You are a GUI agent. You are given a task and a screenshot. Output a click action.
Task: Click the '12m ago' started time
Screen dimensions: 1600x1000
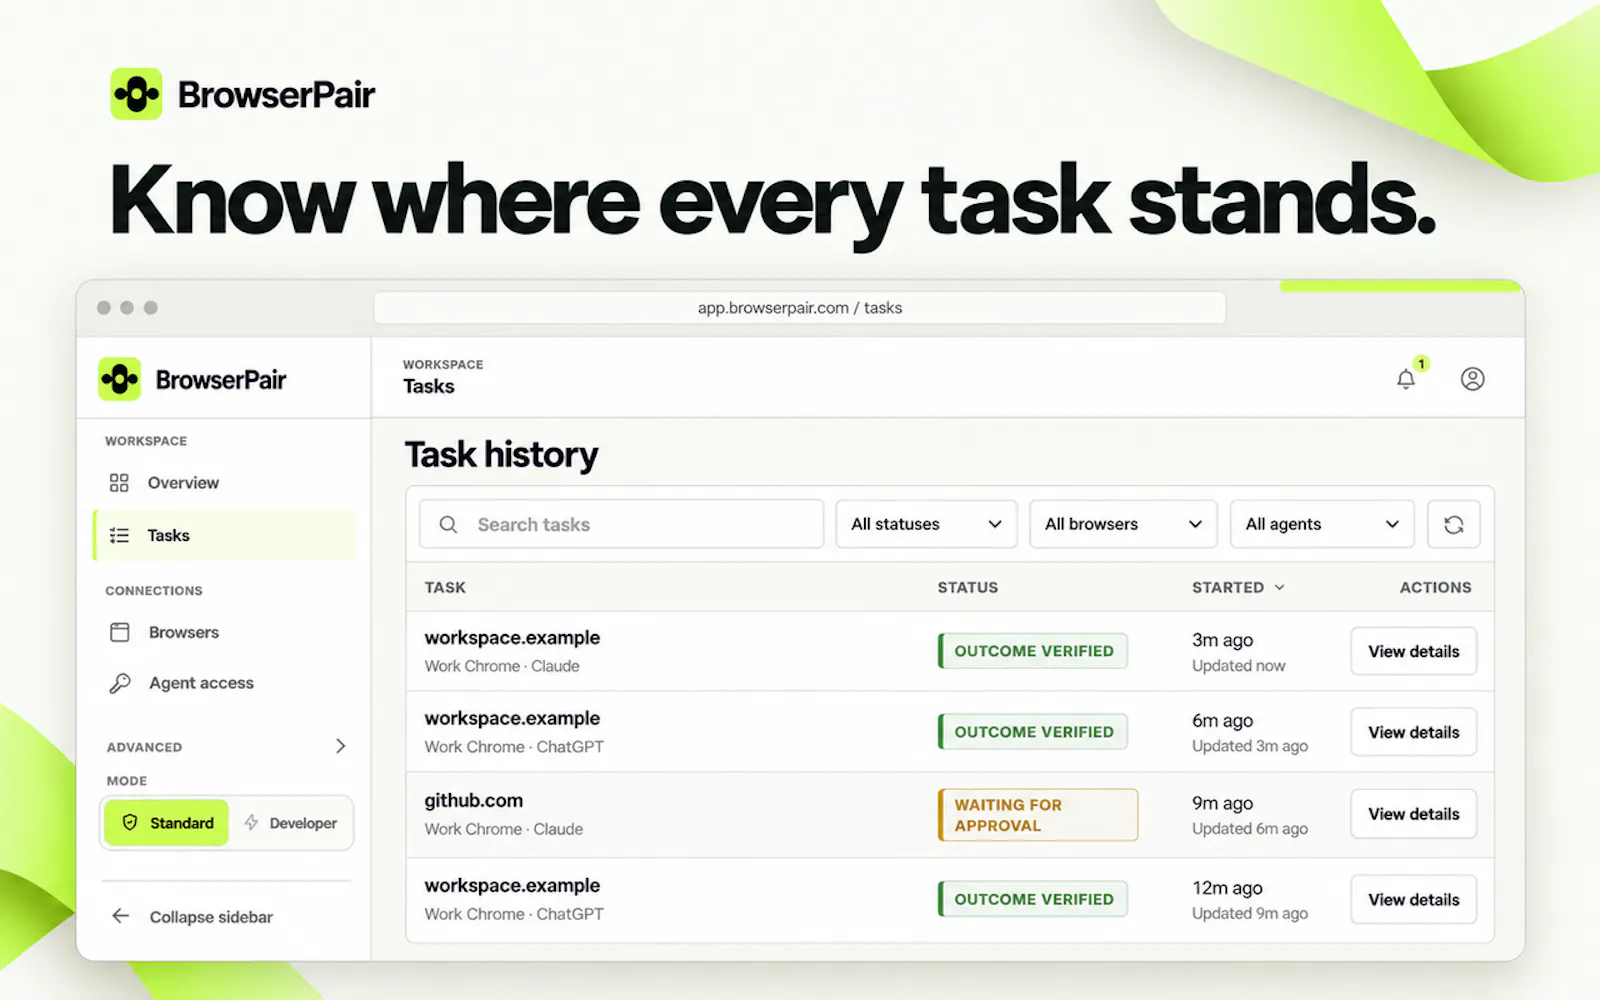[1227, 888]
